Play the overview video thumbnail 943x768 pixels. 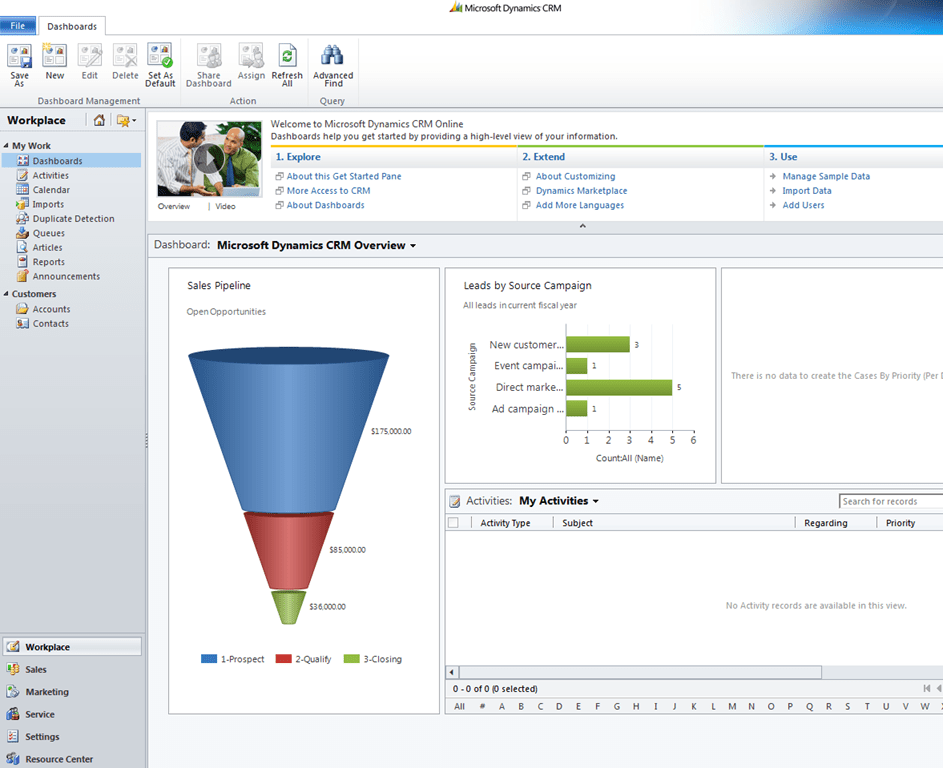tap(209, 159)
